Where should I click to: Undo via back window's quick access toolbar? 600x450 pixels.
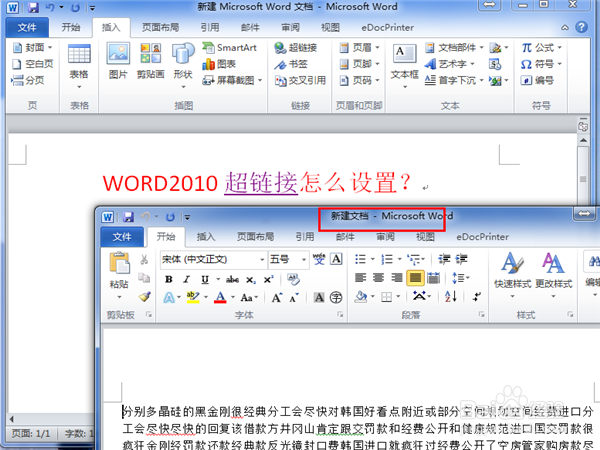coord(50,7)
